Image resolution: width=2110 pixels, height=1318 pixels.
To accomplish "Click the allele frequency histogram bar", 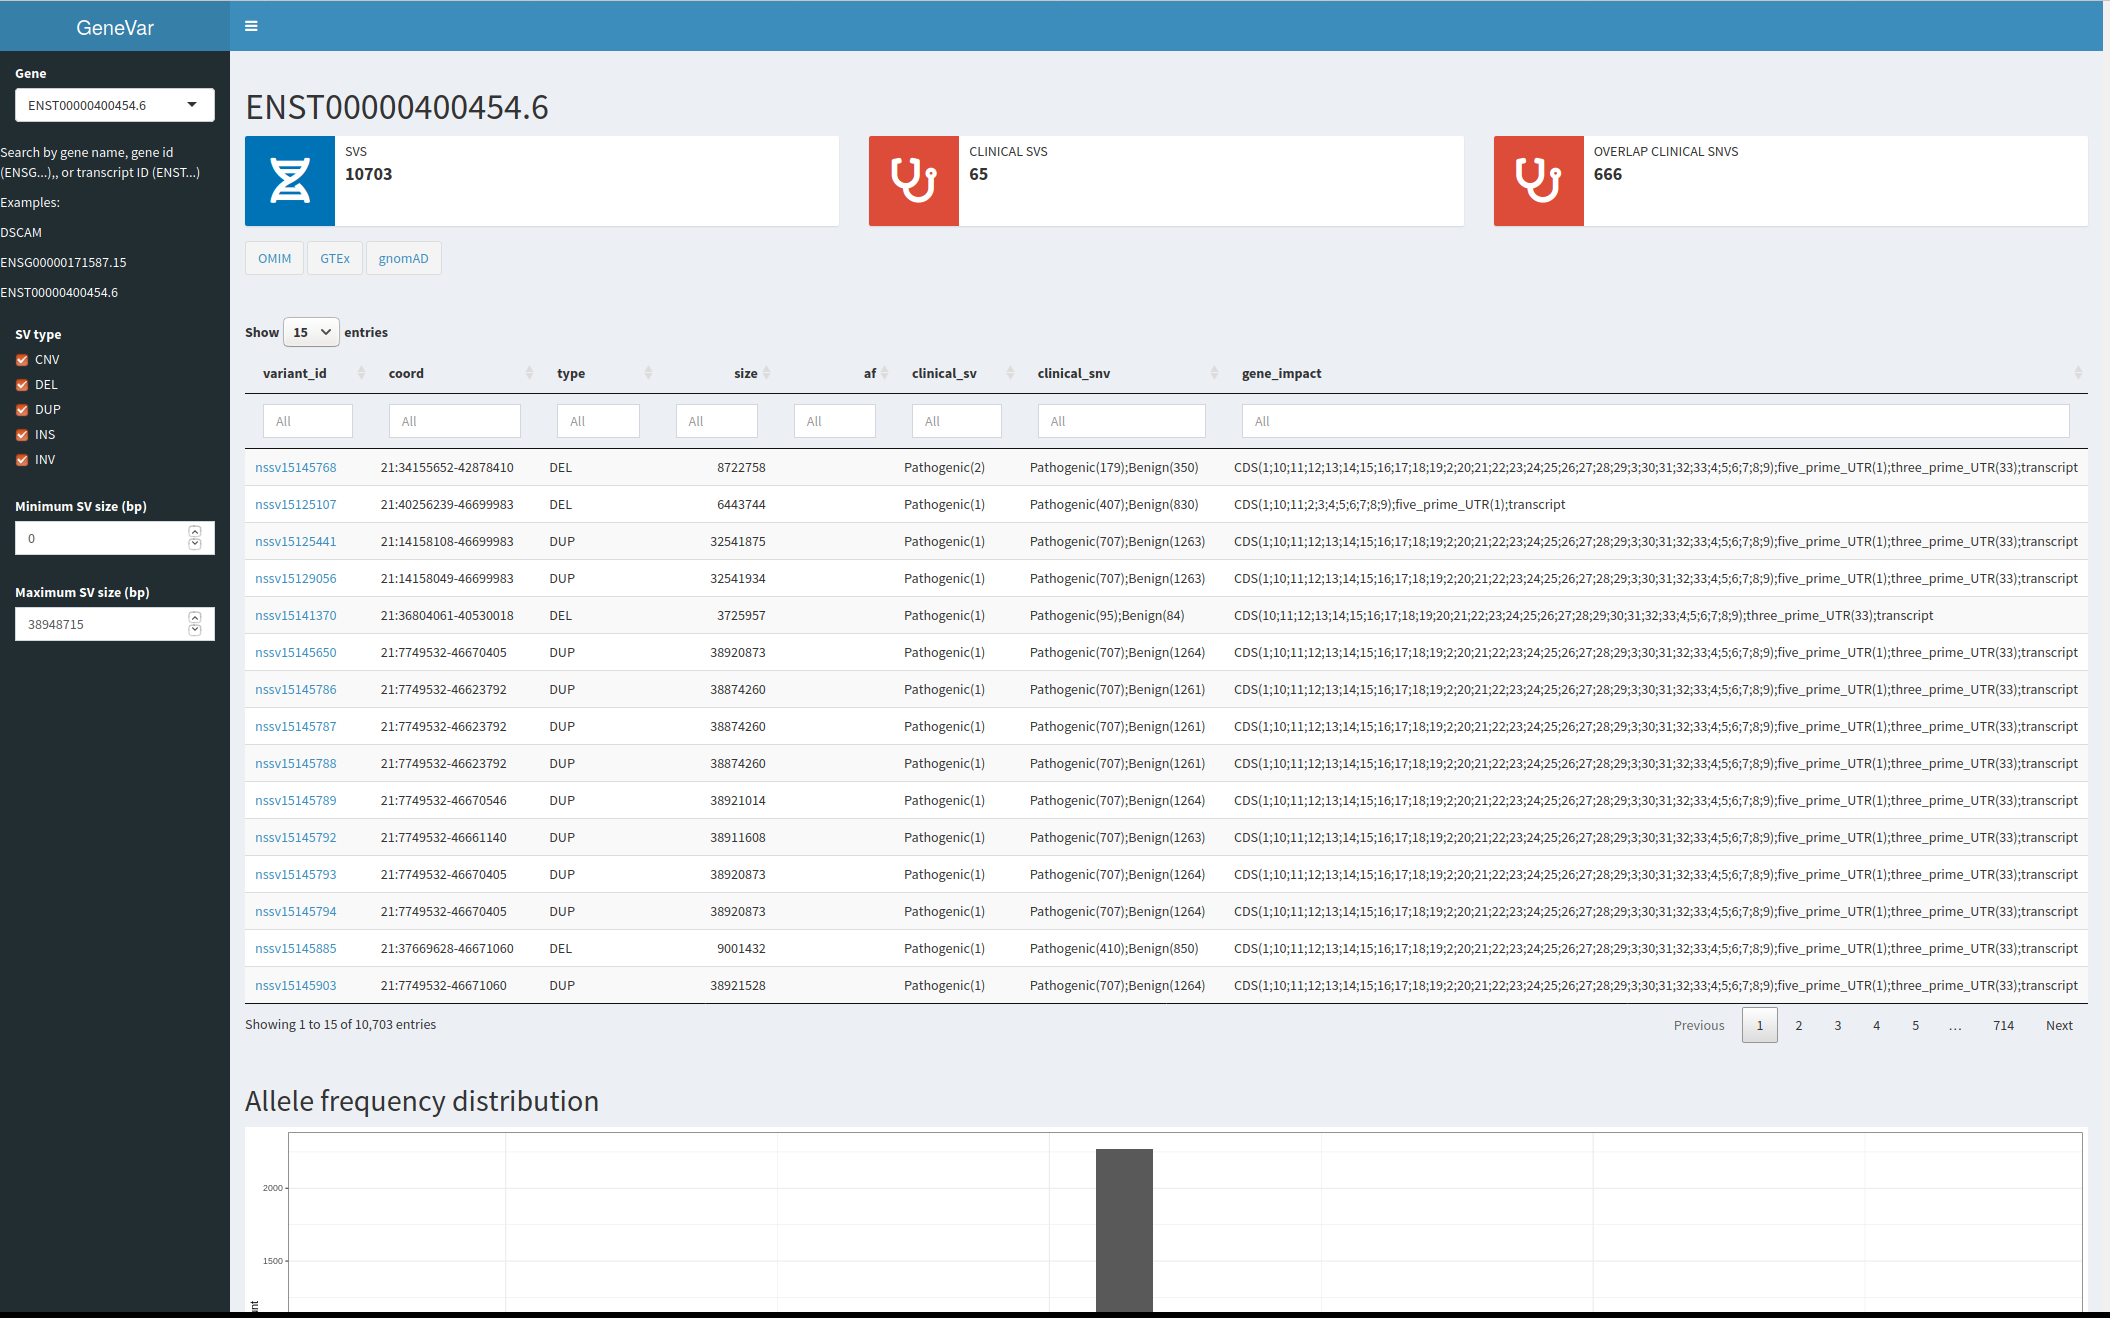I will click(1124, 1230).
